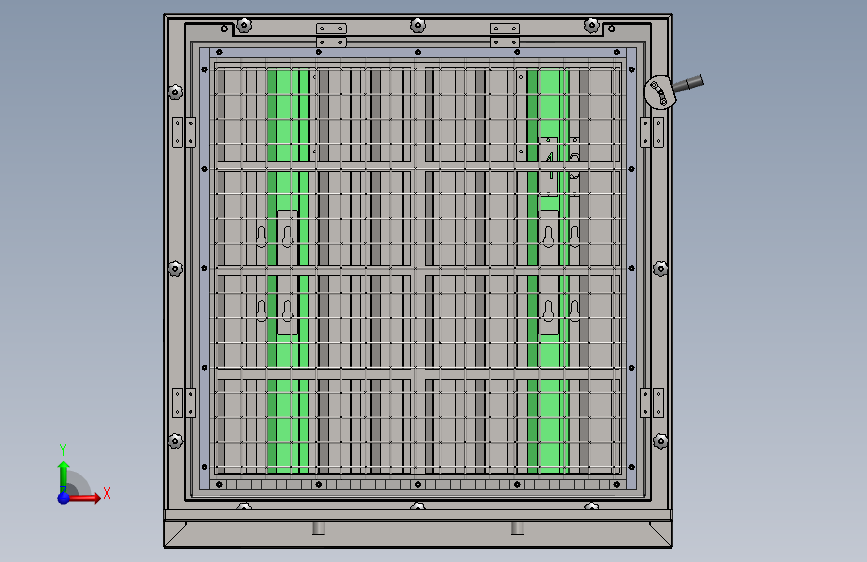
Task: Select the lower hinge bracket on right frame side
Action: pos(652,403)
